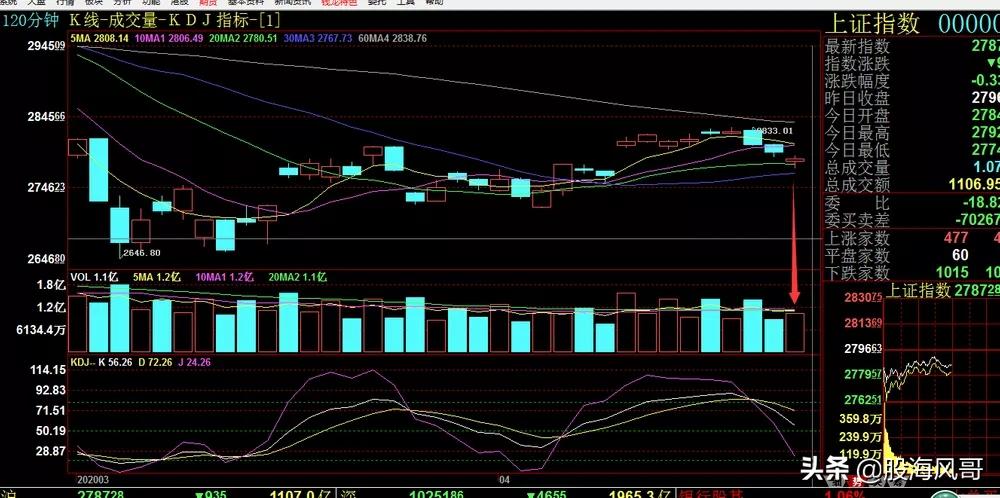This screenshot has width=1000, height=498.
Task: Click the 114.15 KDJ axis value
Action: (48, 370)
